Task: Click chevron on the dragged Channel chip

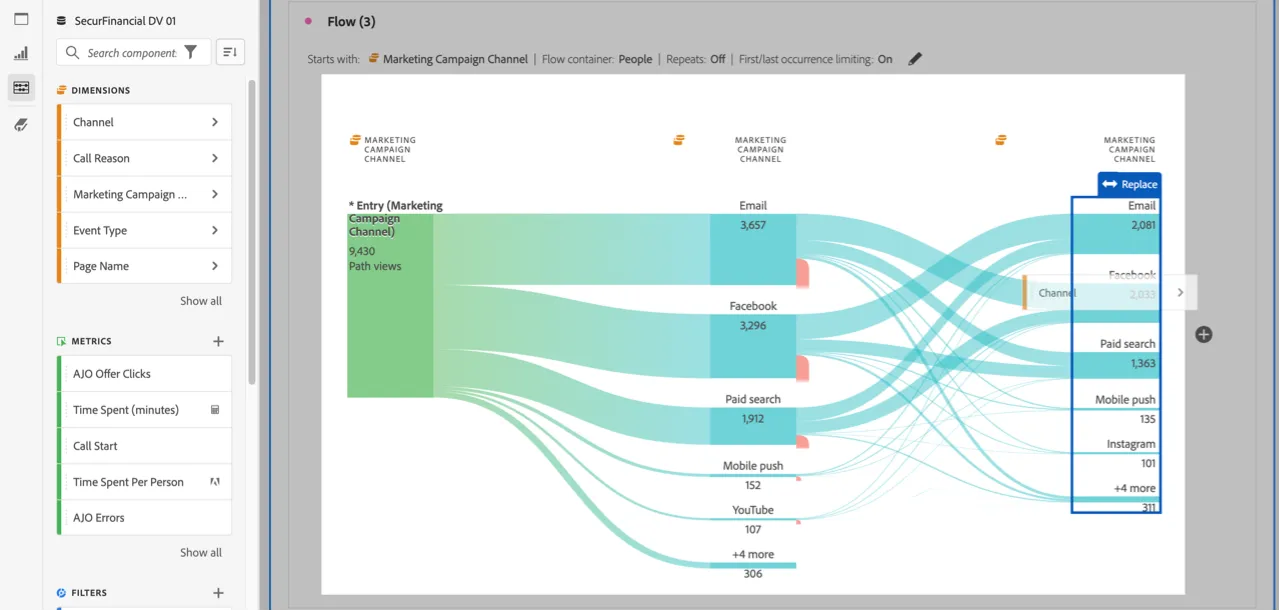Action: coord(1180,293)
